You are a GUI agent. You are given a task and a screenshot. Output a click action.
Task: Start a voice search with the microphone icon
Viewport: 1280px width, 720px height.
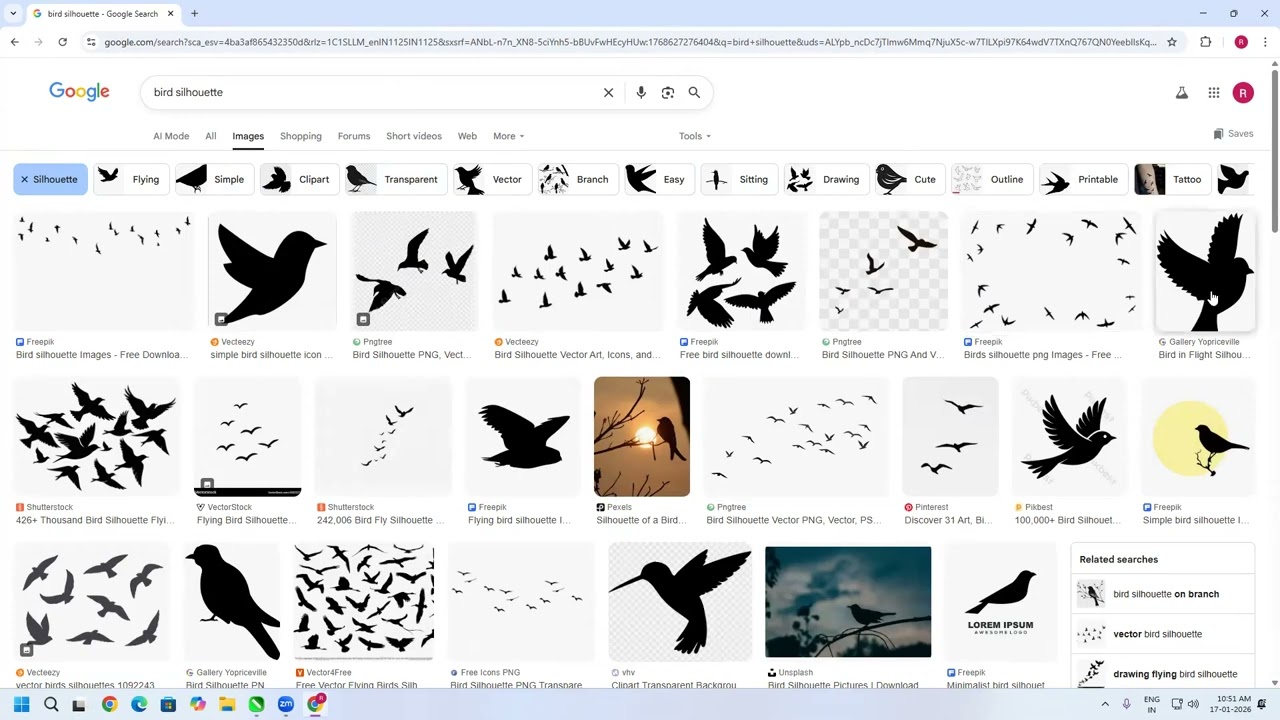pos(641,92)
